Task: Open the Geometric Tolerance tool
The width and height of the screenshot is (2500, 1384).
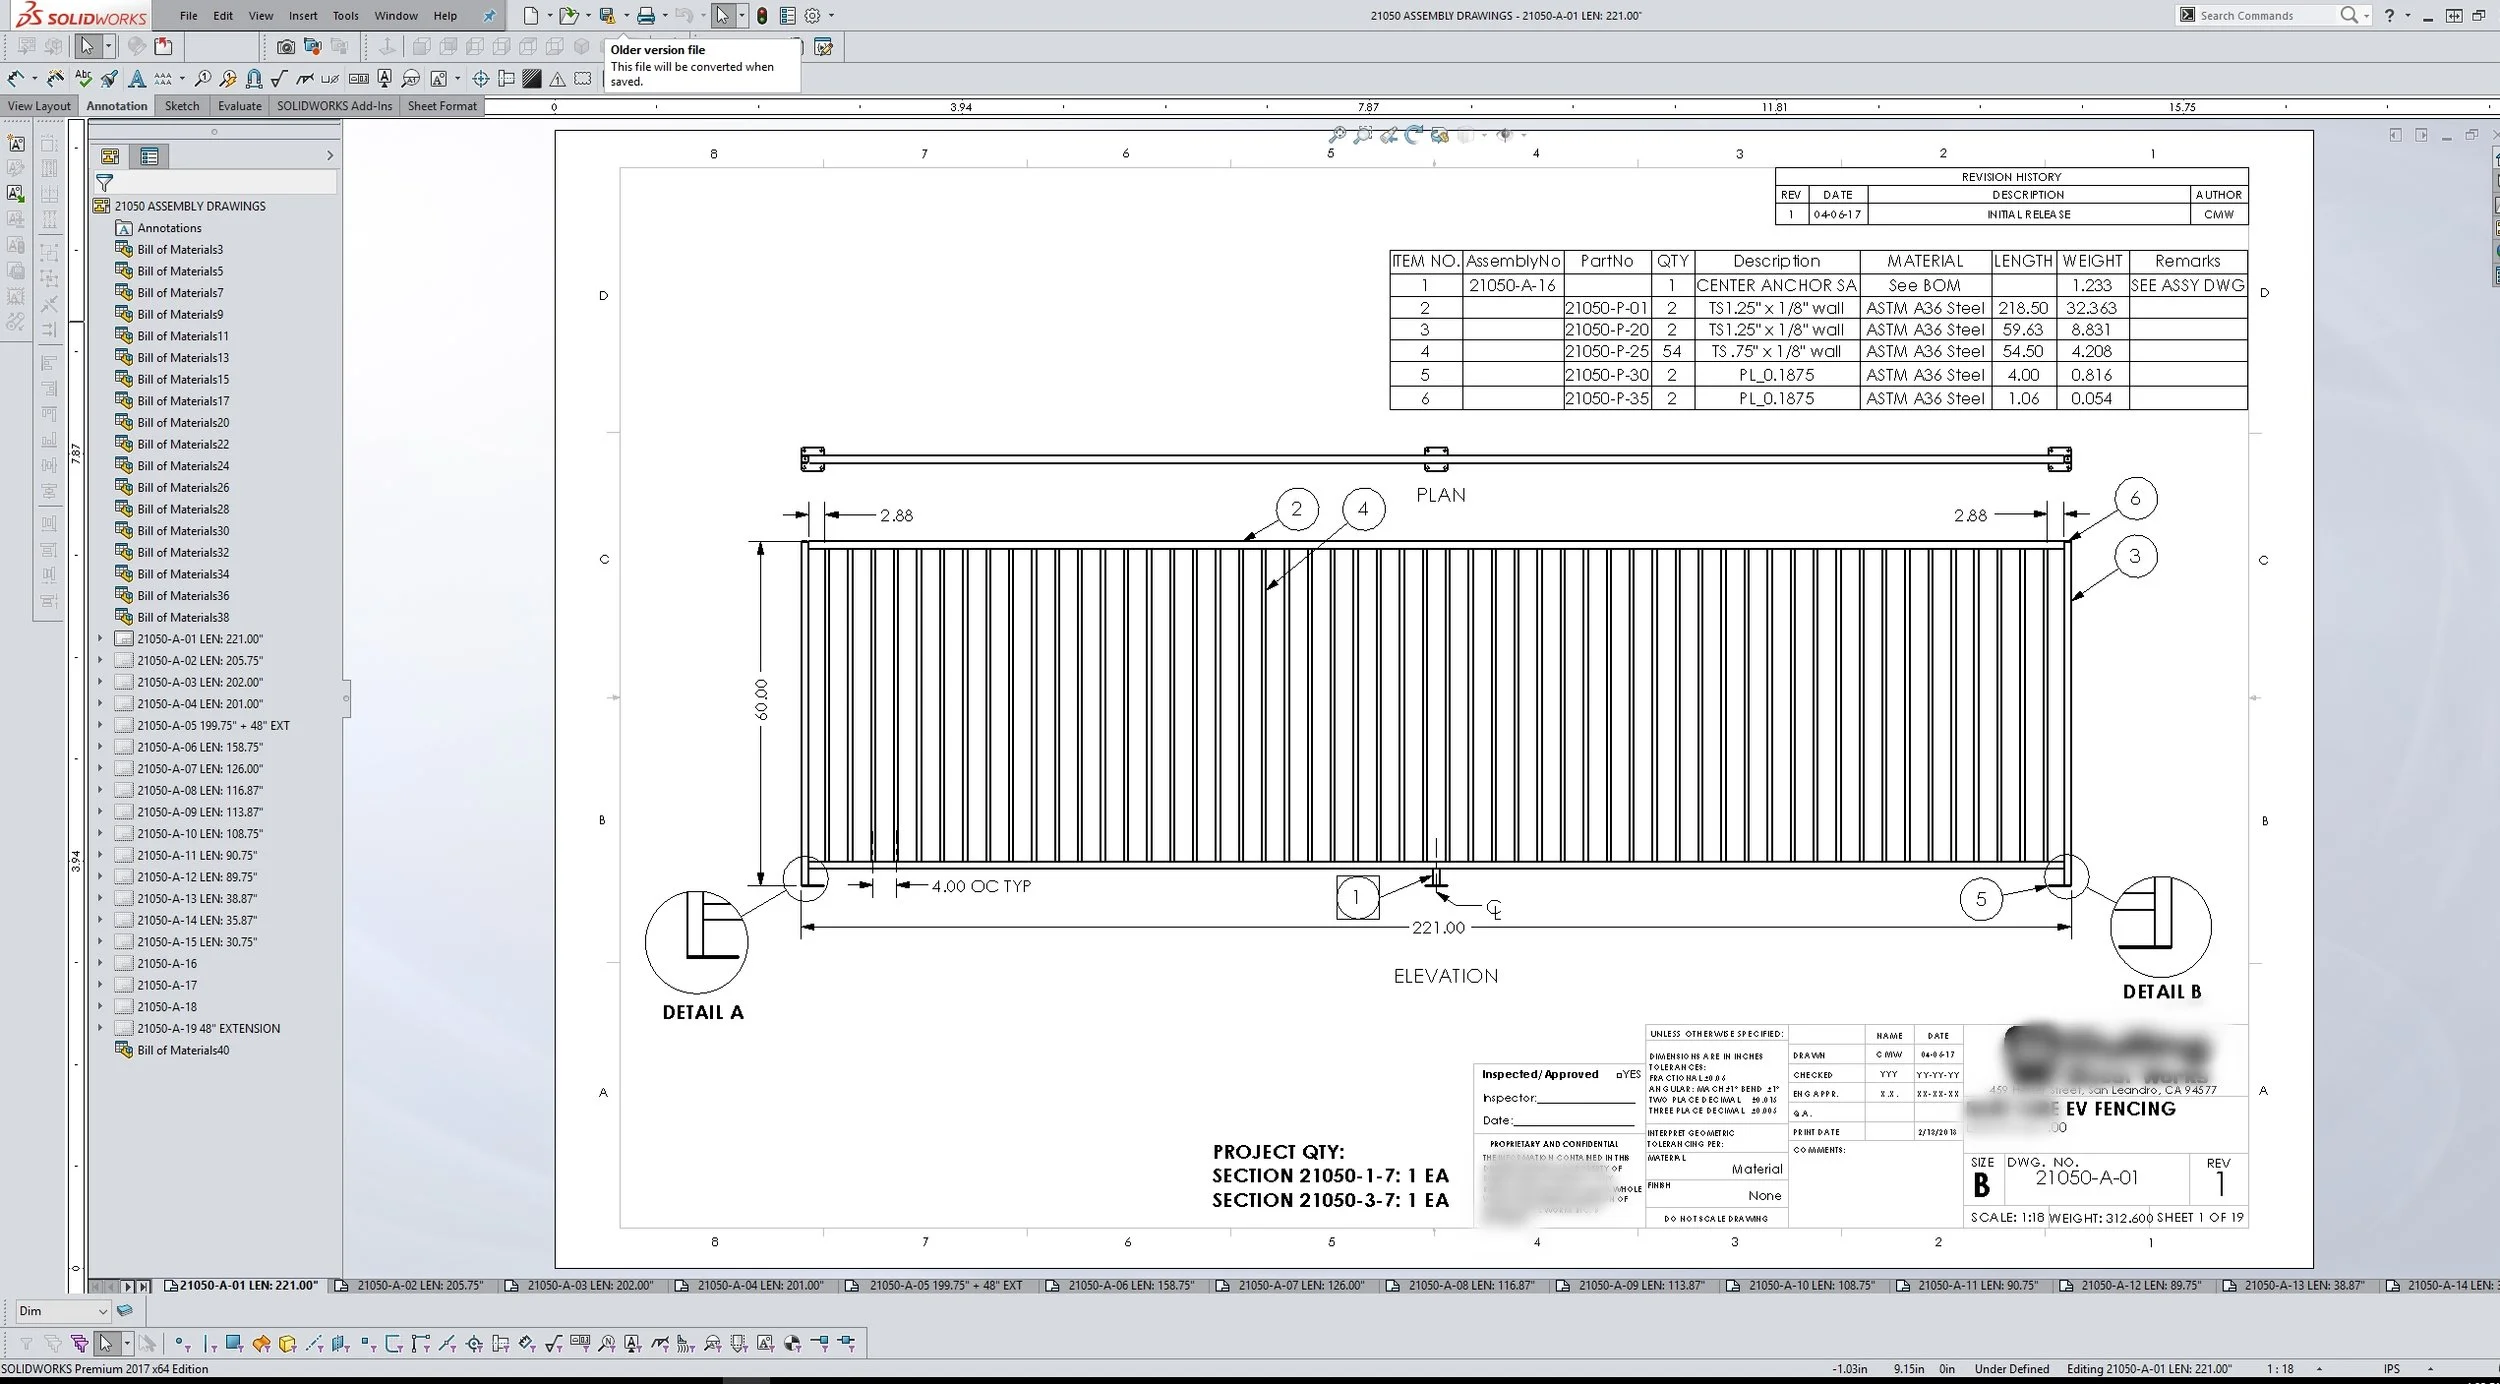Action: pyautogui.click(x=358, y=78)
